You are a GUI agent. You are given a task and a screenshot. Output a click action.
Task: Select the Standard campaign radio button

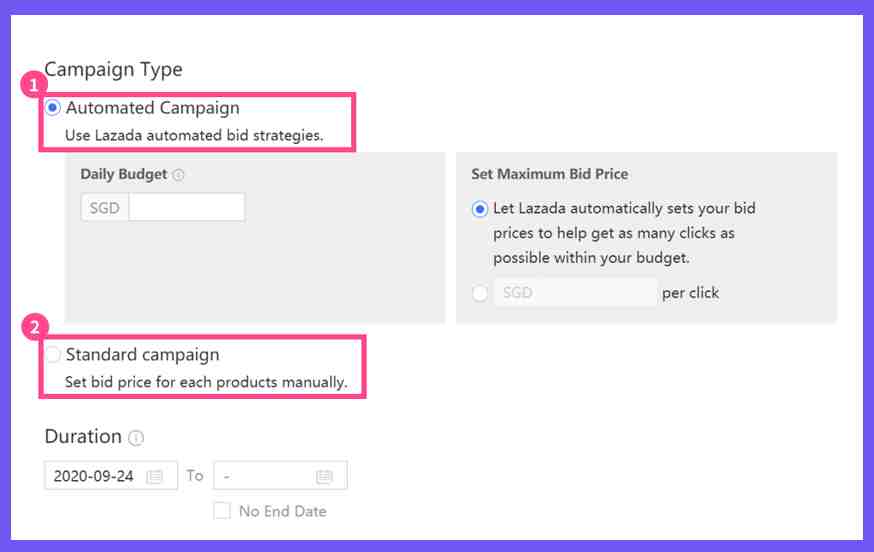[x=52, y=354]
